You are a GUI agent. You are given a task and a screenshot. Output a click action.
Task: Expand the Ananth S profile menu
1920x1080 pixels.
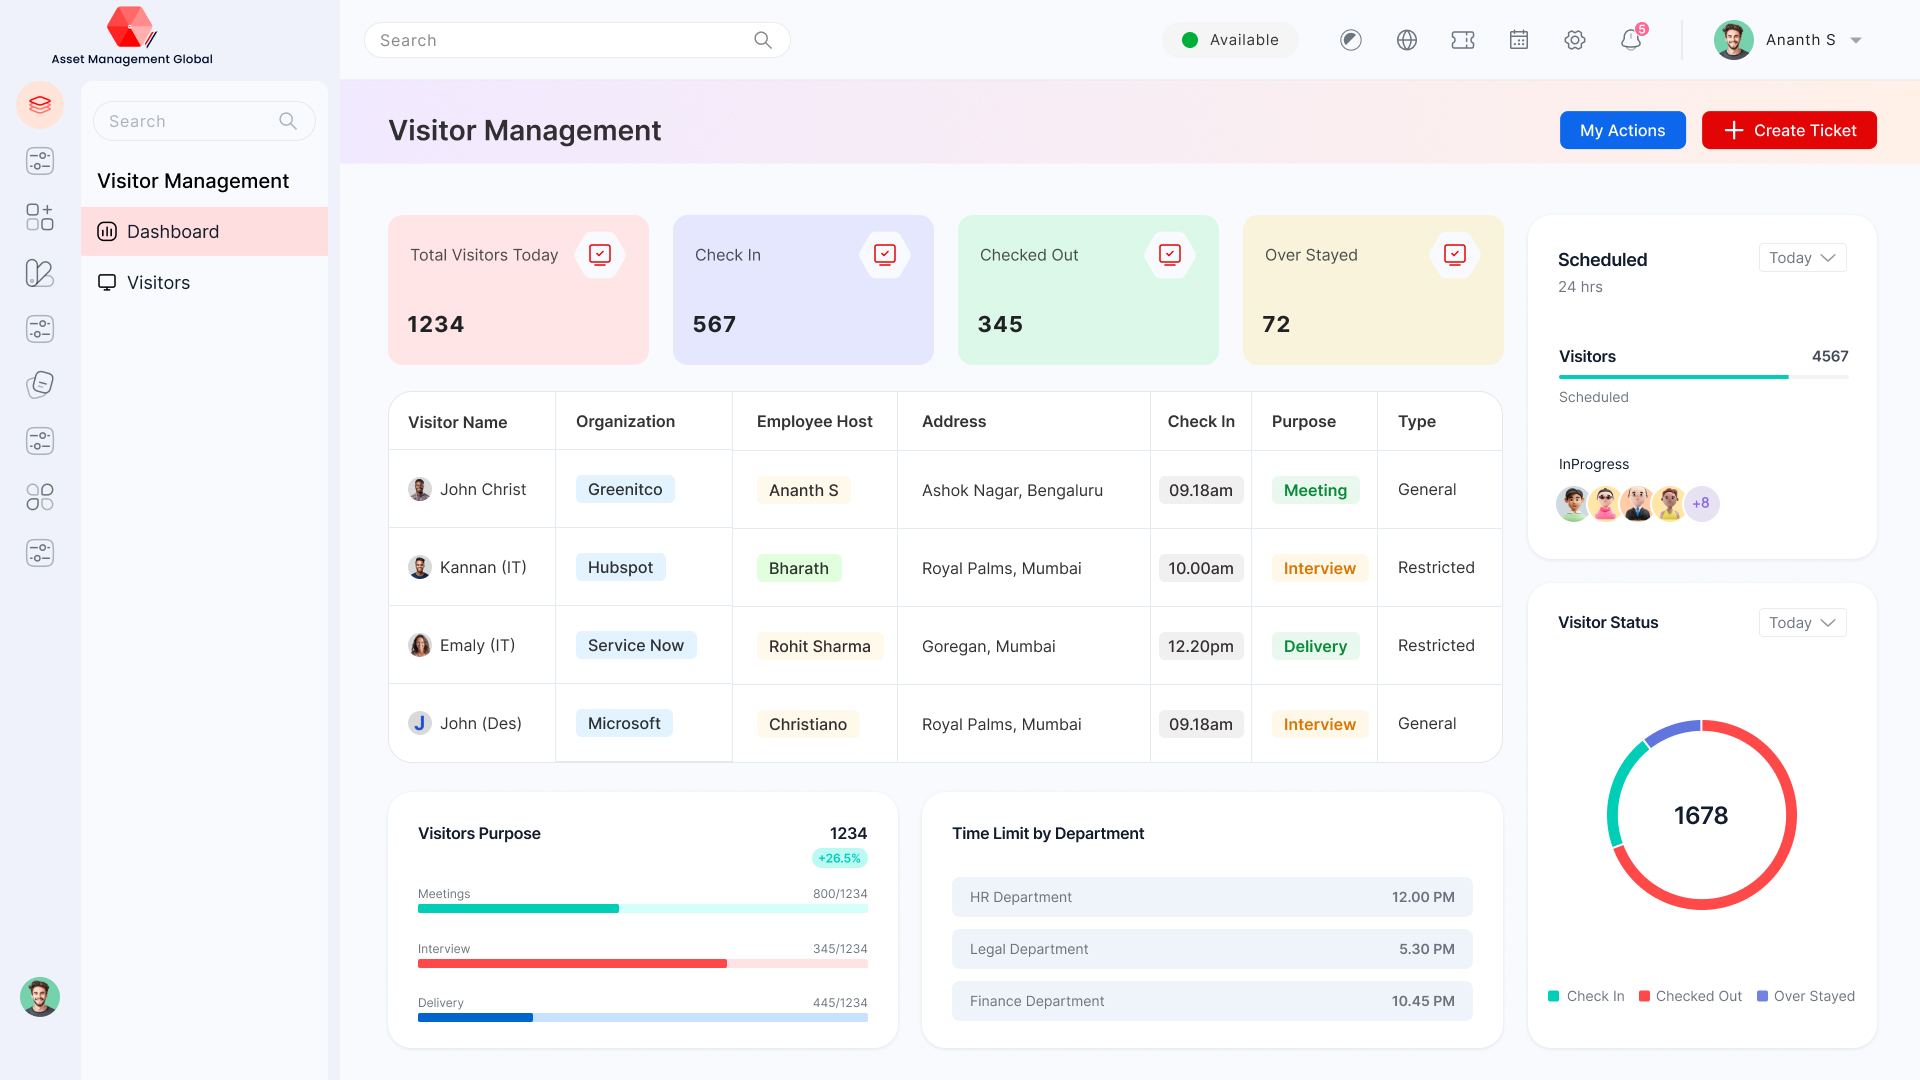click(x=1856, y=40)
